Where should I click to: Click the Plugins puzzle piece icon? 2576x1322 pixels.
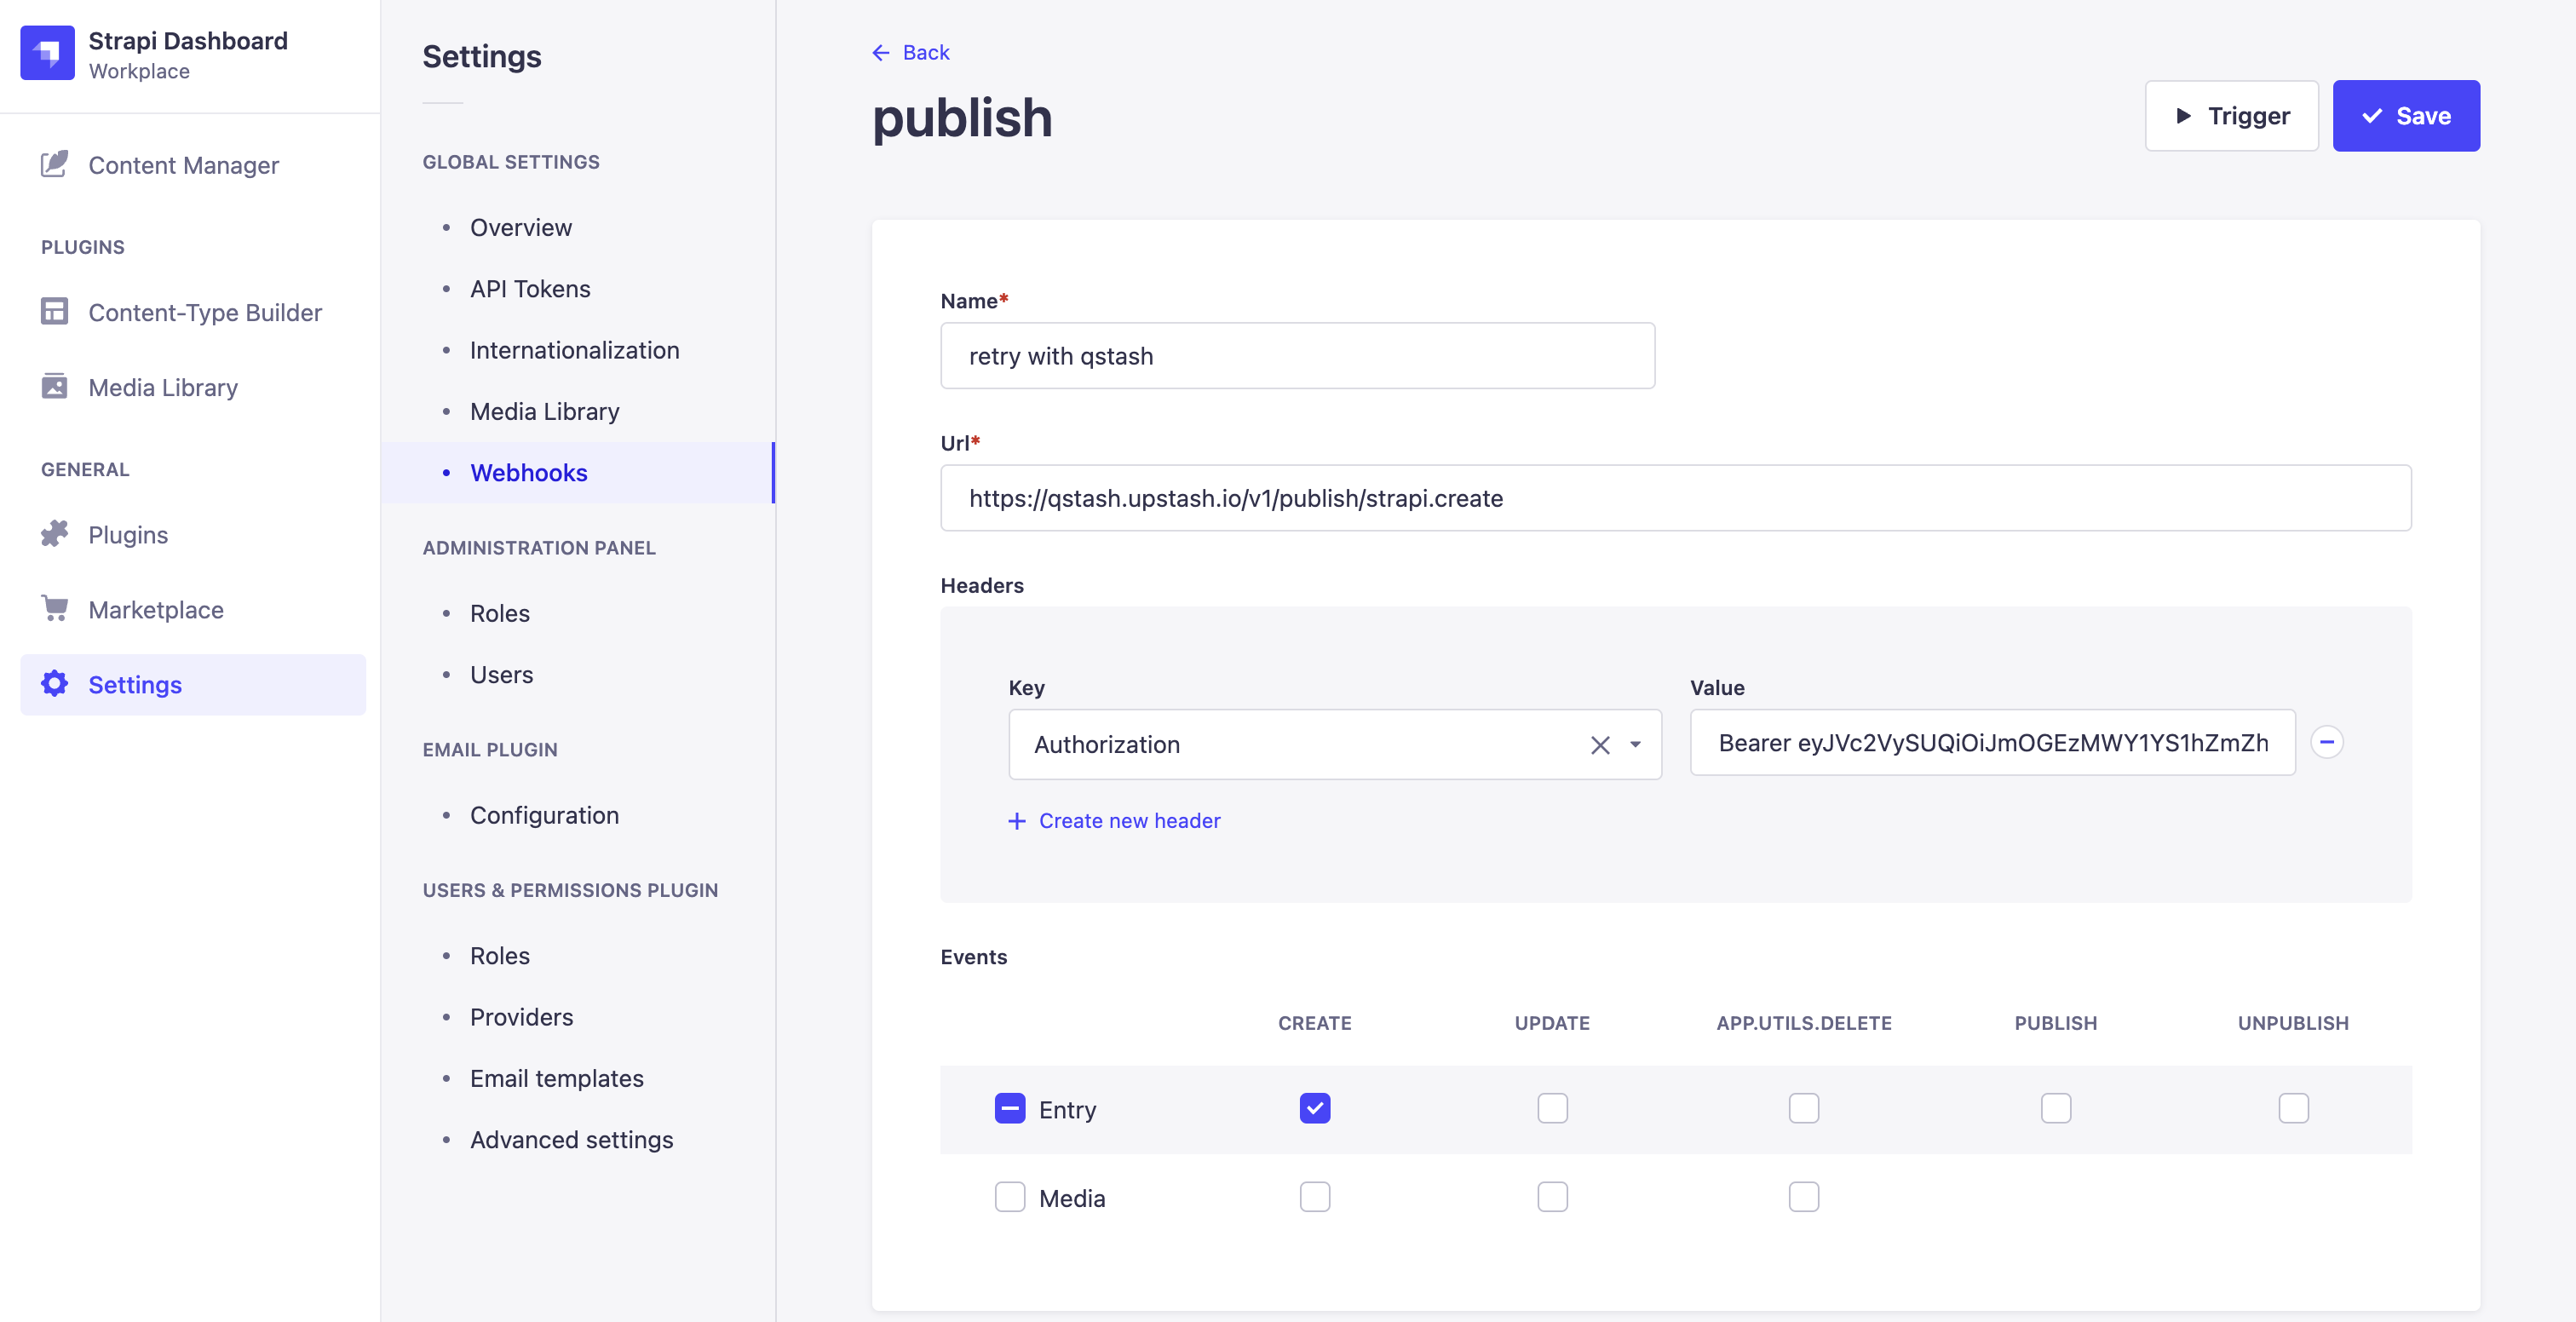pyautogui.click(x=54, y=534)
